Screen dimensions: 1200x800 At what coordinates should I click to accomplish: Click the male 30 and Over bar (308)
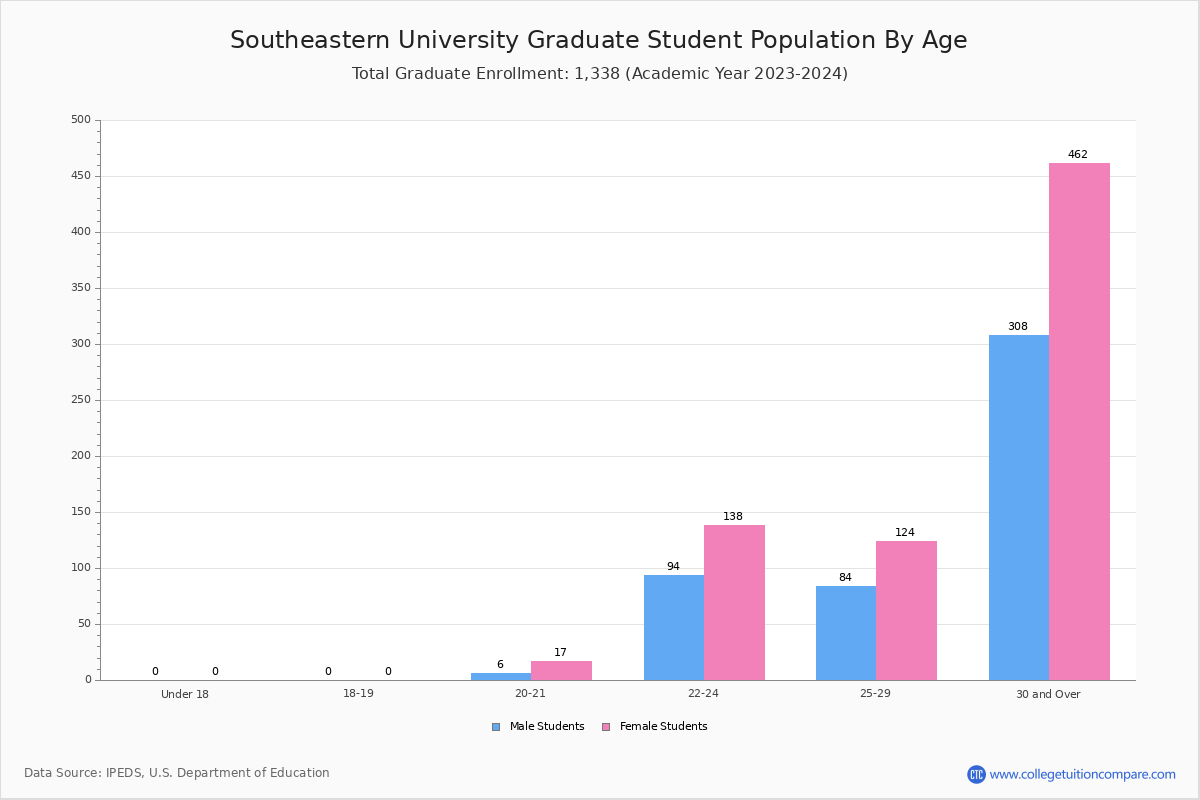(1019, 507)
